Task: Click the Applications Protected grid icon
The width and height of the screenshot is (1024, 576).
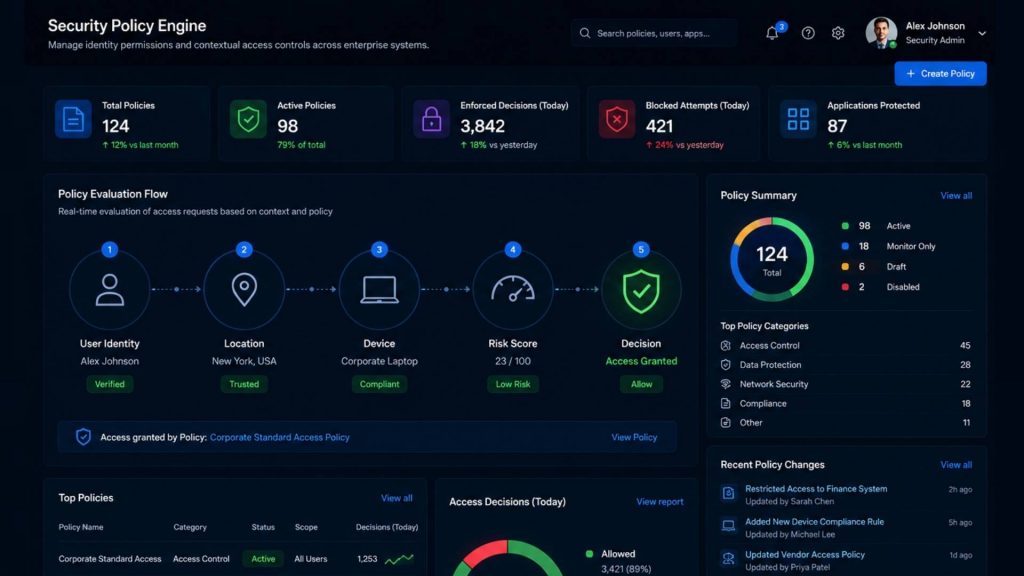Action: 798,119
